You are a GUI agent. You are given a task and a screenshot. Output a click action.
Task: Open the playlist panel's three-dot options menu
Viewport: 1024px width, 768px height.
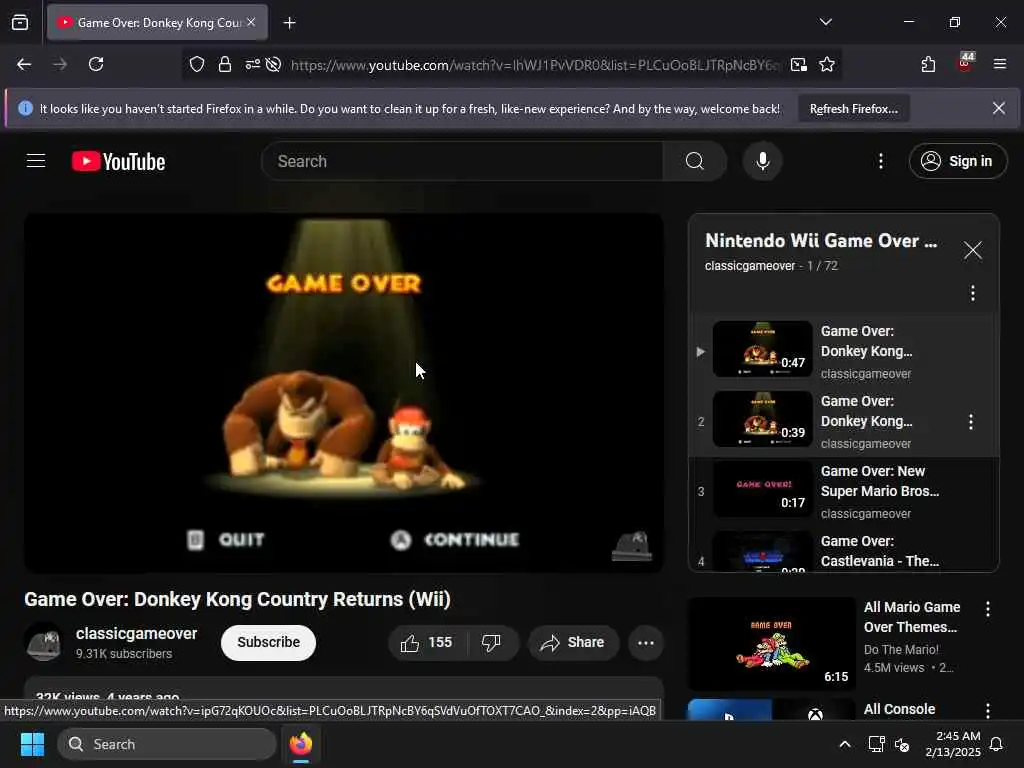pyautogui.click(x=972, y=293)
